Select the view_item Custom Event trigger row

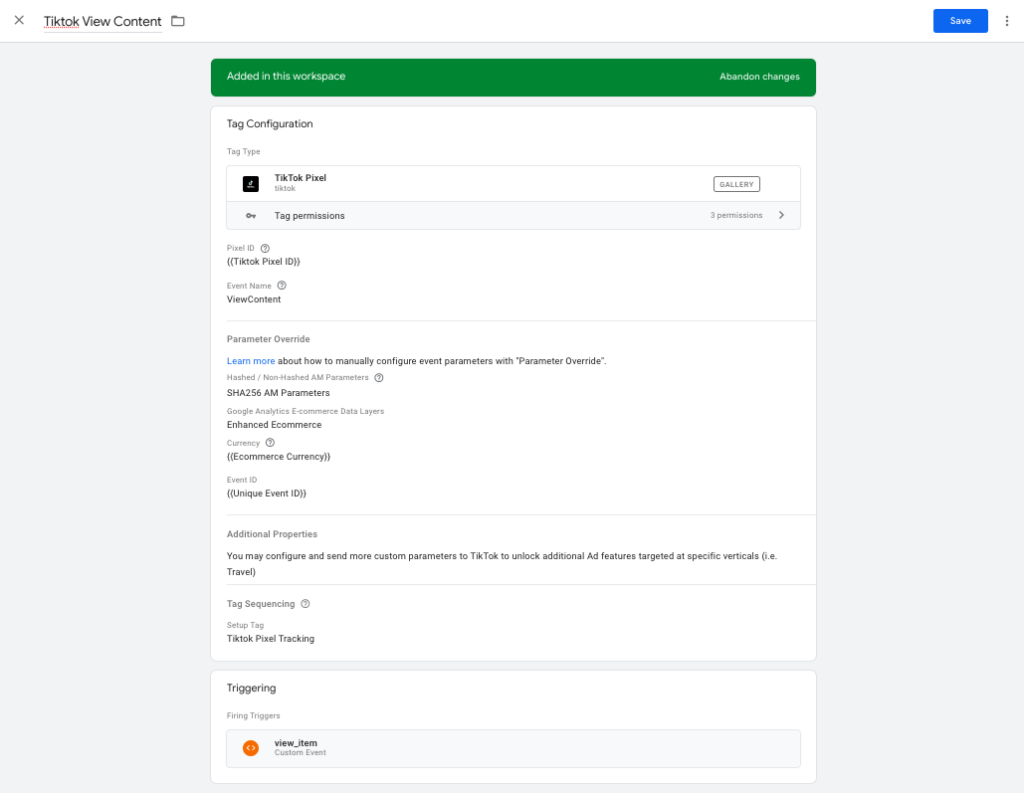513,748
